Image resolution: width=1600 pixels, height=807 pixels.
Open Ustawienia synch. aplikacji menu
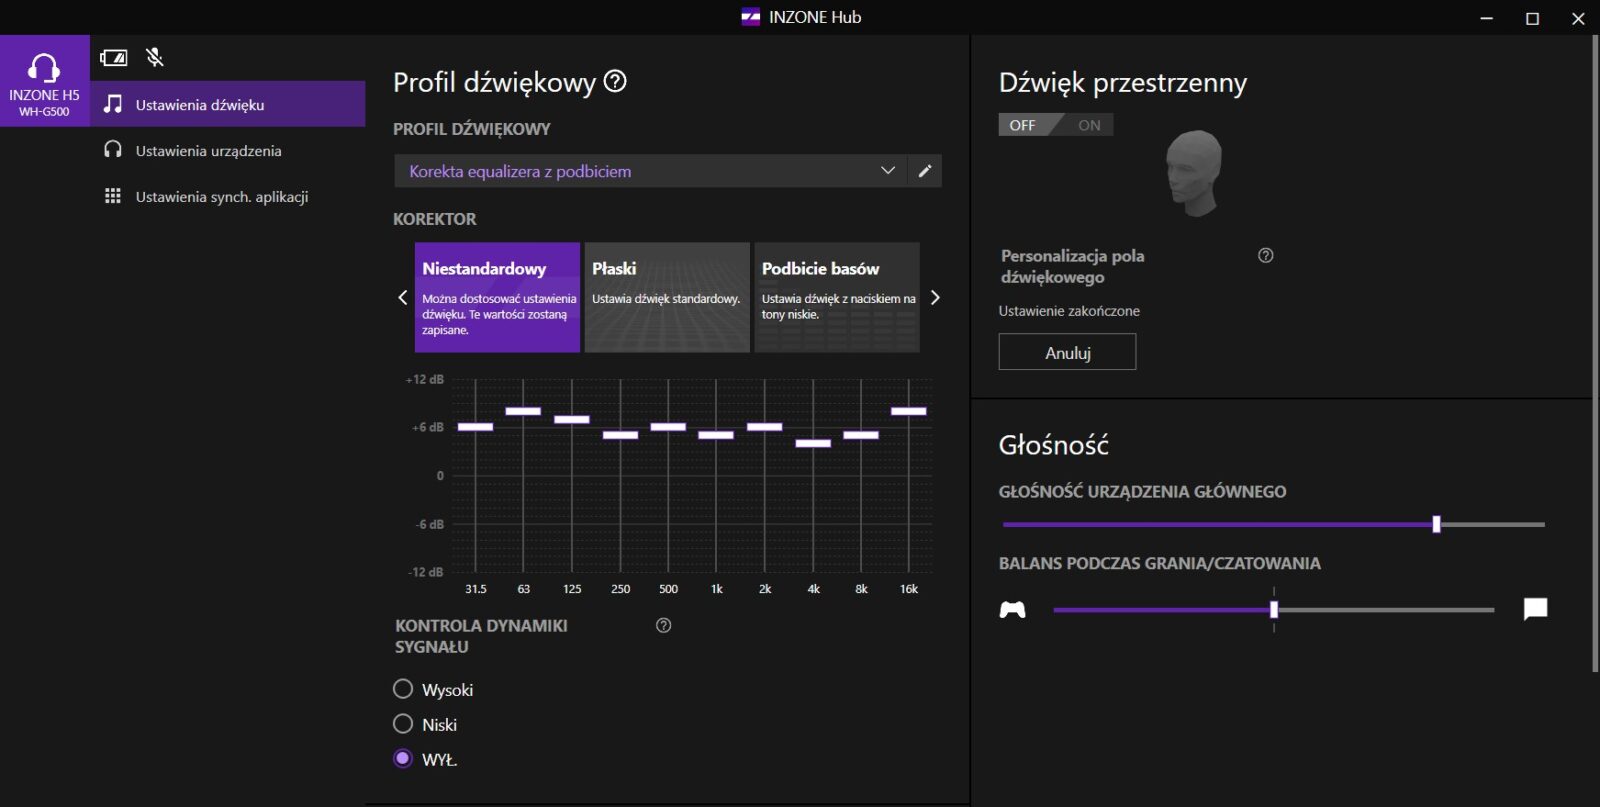pyautogui.click(x=221, y=197)
